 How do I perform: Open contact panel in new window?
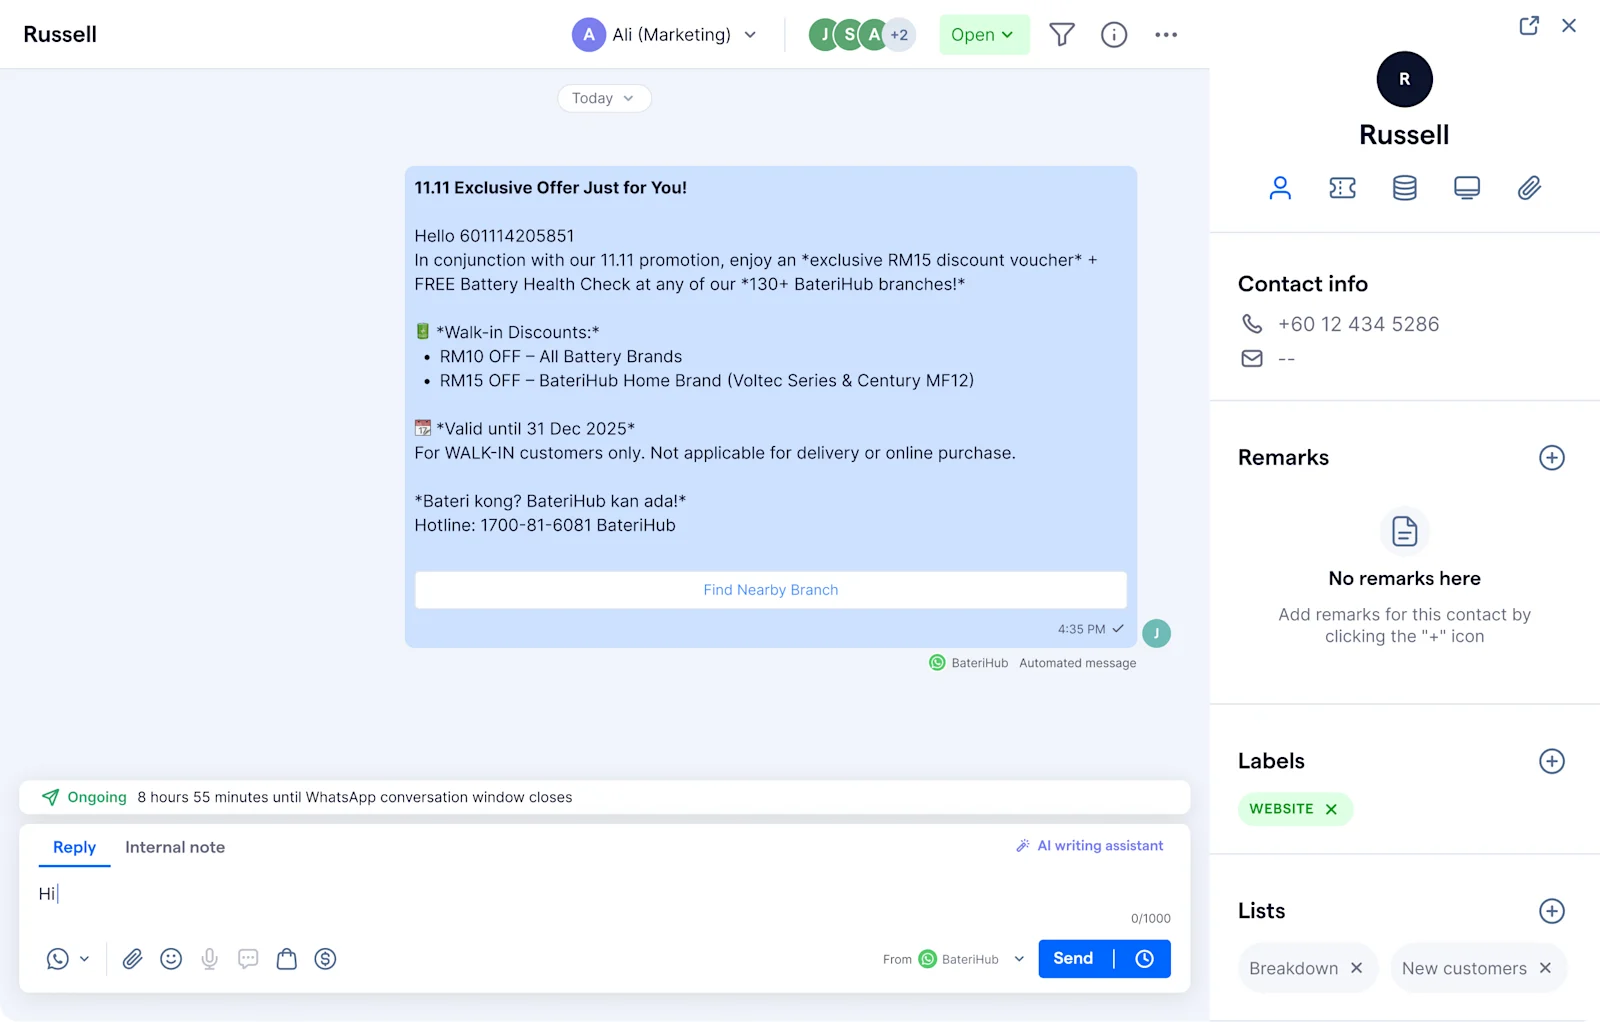tap(1529, 26)
